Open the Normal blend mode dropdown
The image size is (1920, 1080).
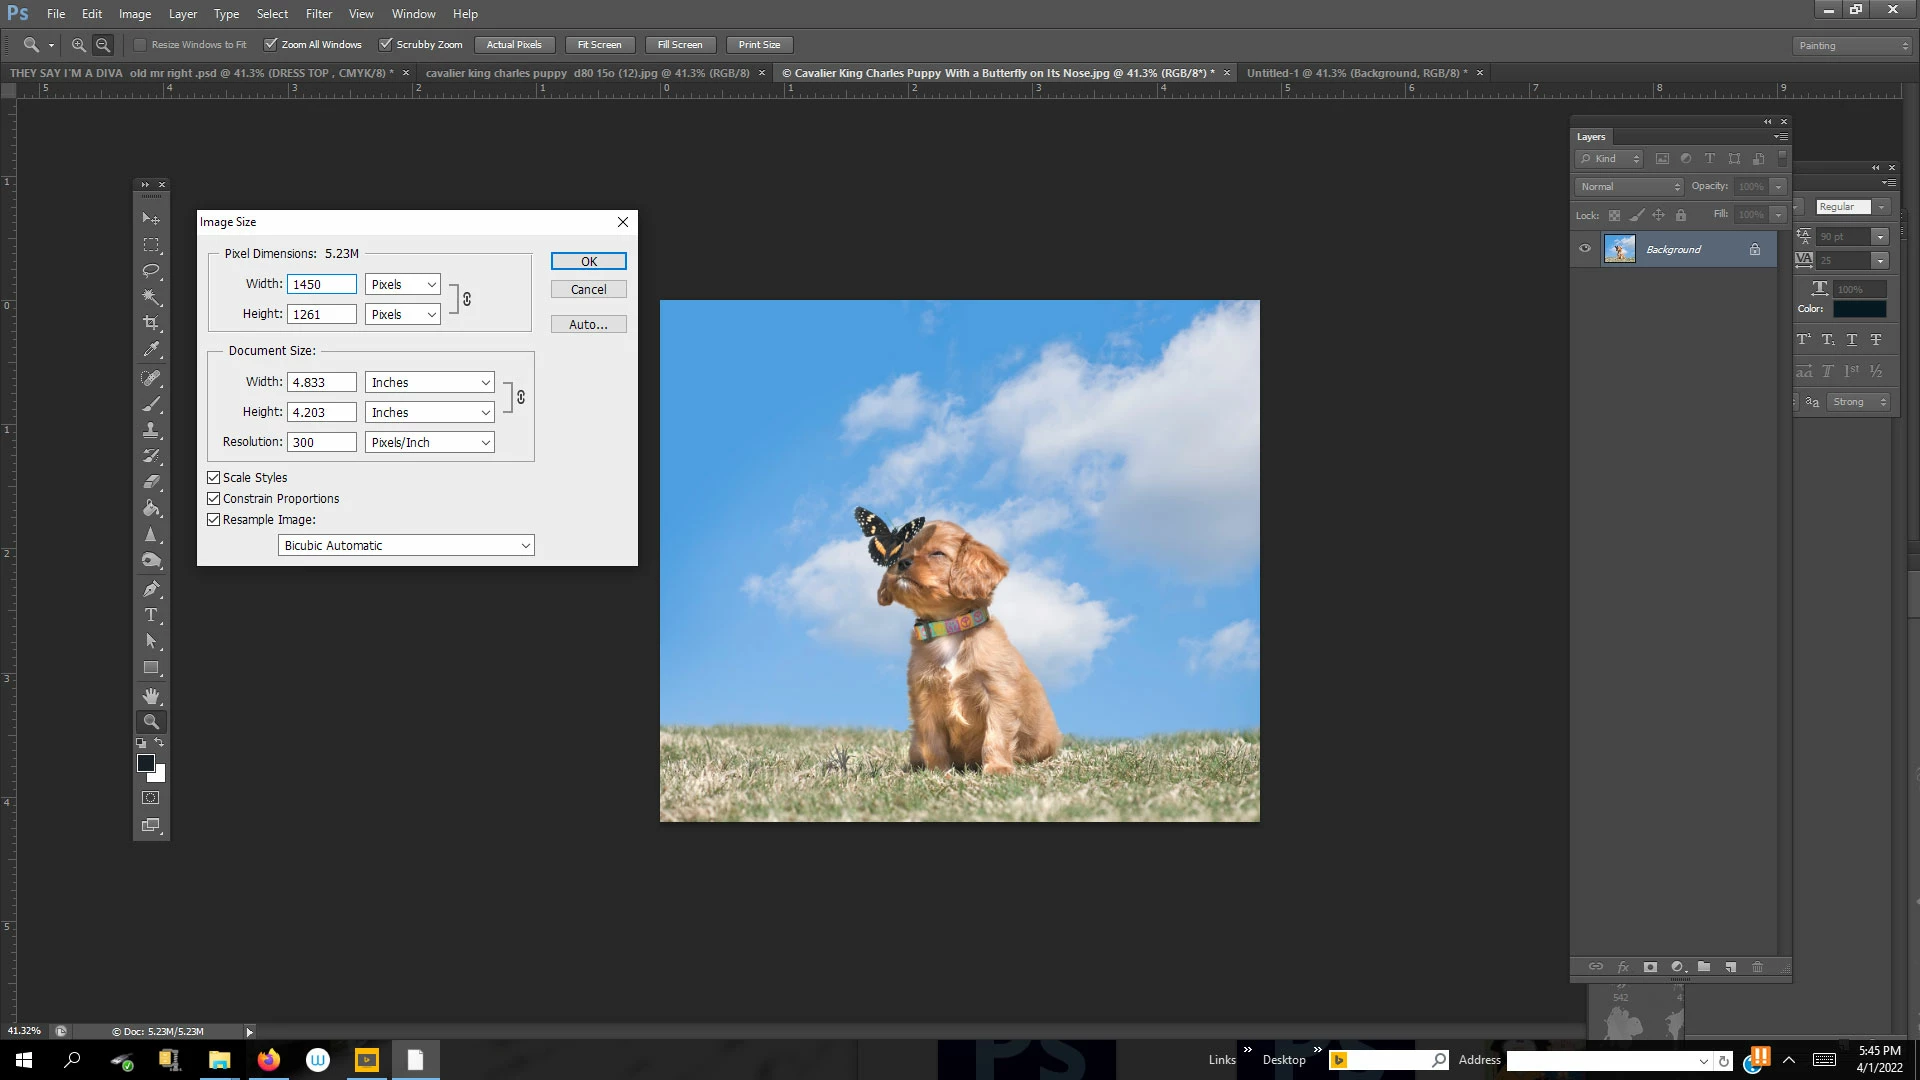coord(1629,187)
